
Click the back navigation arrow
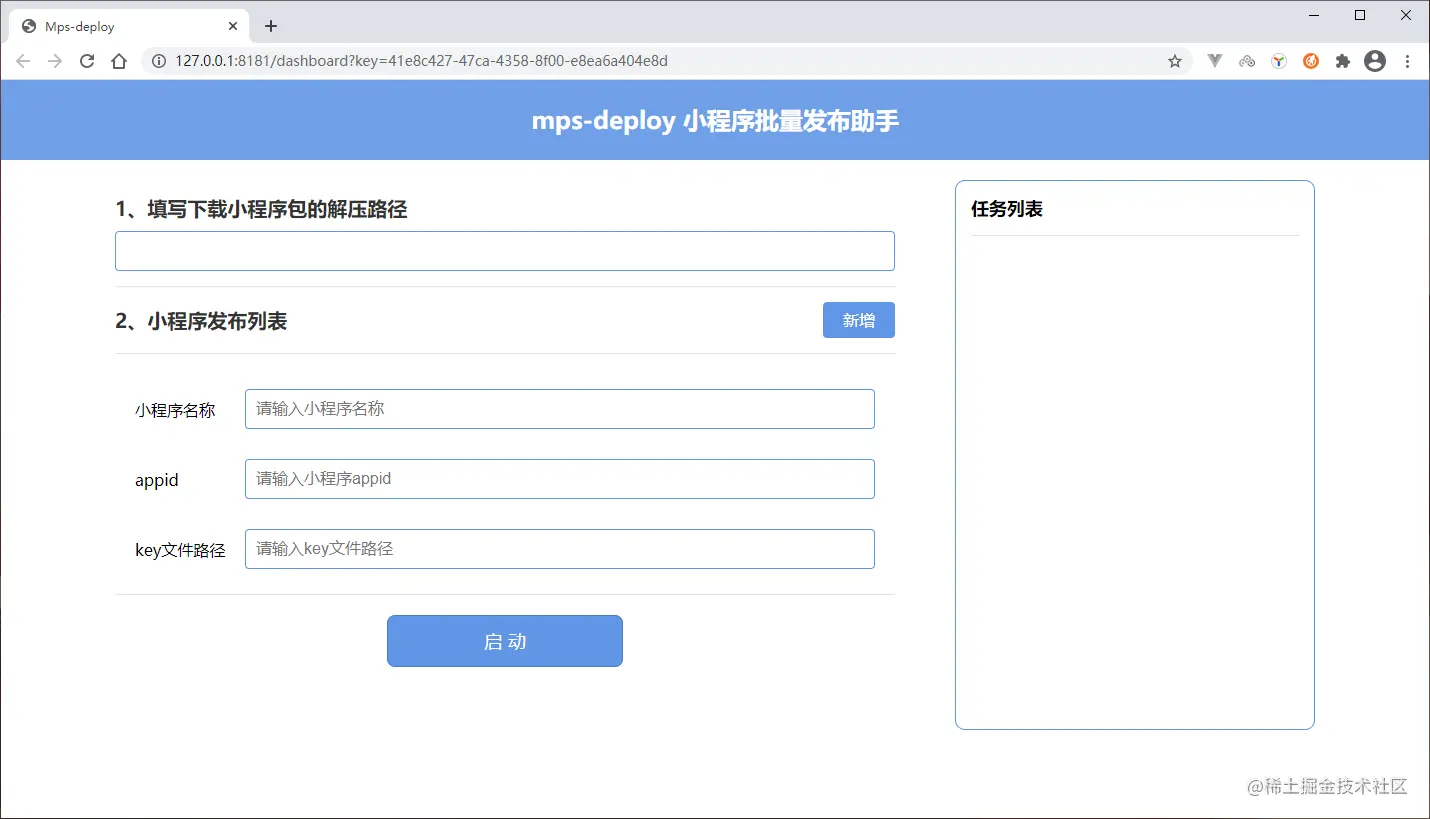click(23, 60)
